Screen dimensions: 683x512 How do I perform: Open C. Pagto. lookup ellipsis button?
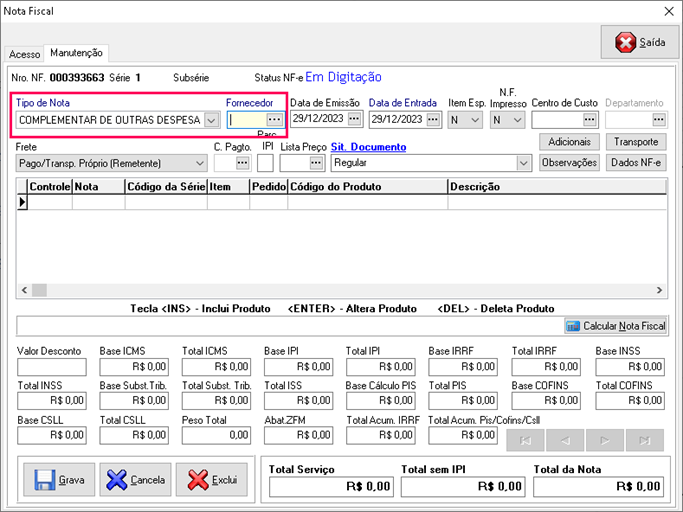pos(242,162)
